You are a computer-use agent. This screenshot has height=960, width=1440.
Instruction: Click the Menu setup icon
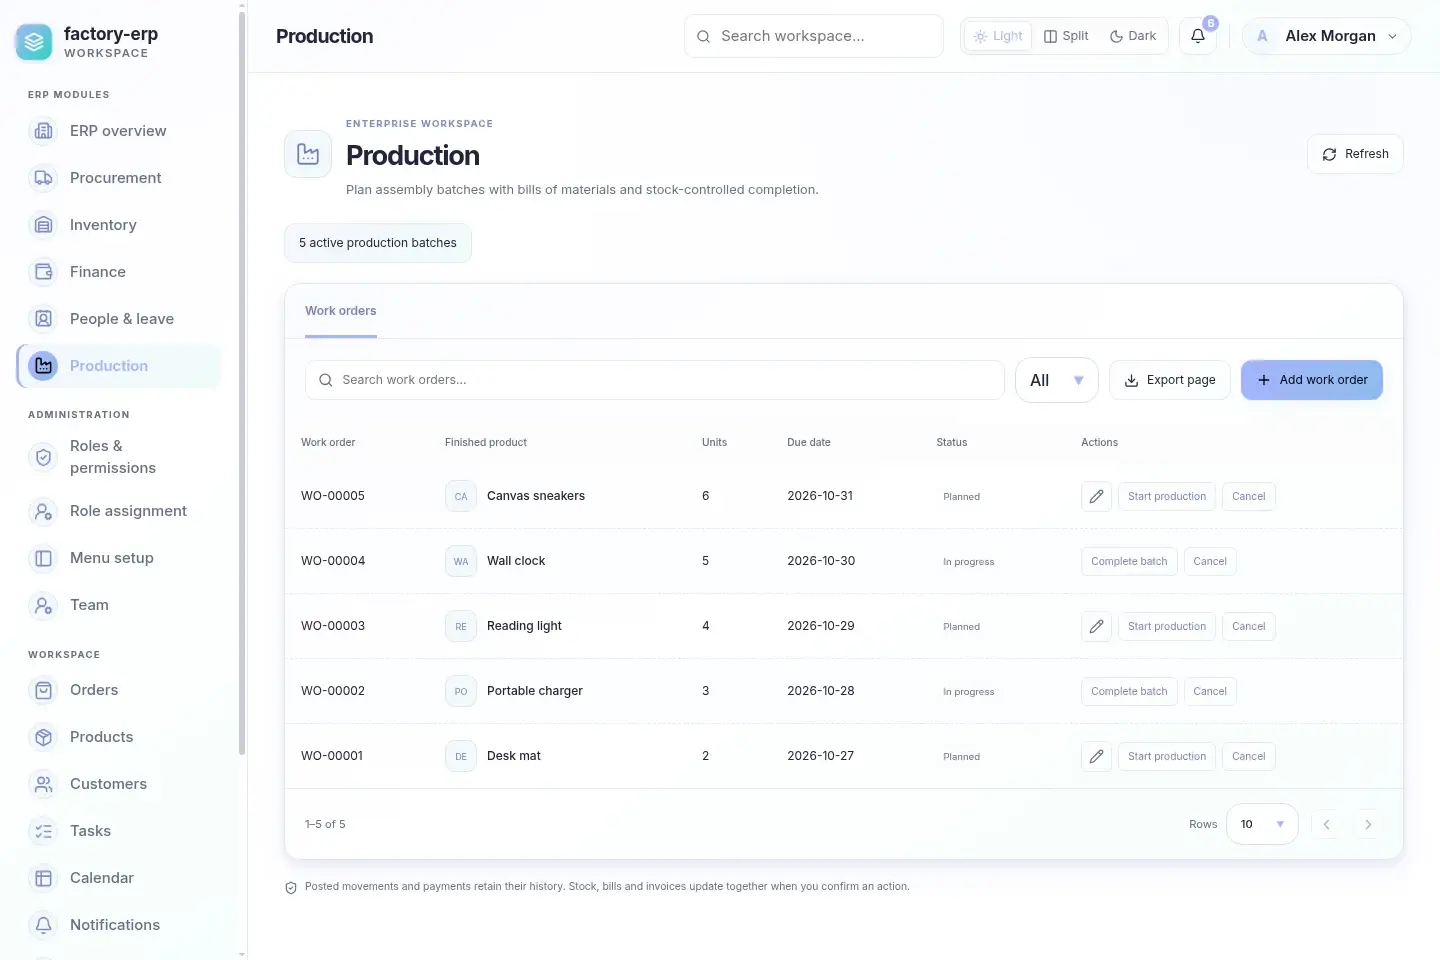44,558
